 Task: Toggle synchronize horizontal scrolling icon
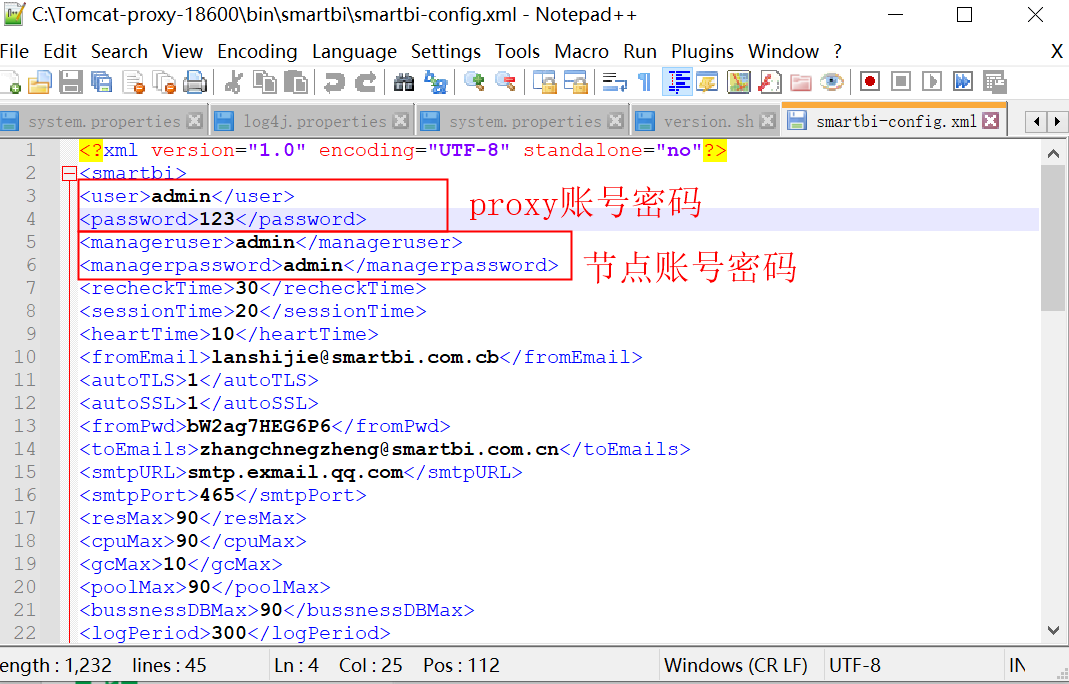click(575, 83)
